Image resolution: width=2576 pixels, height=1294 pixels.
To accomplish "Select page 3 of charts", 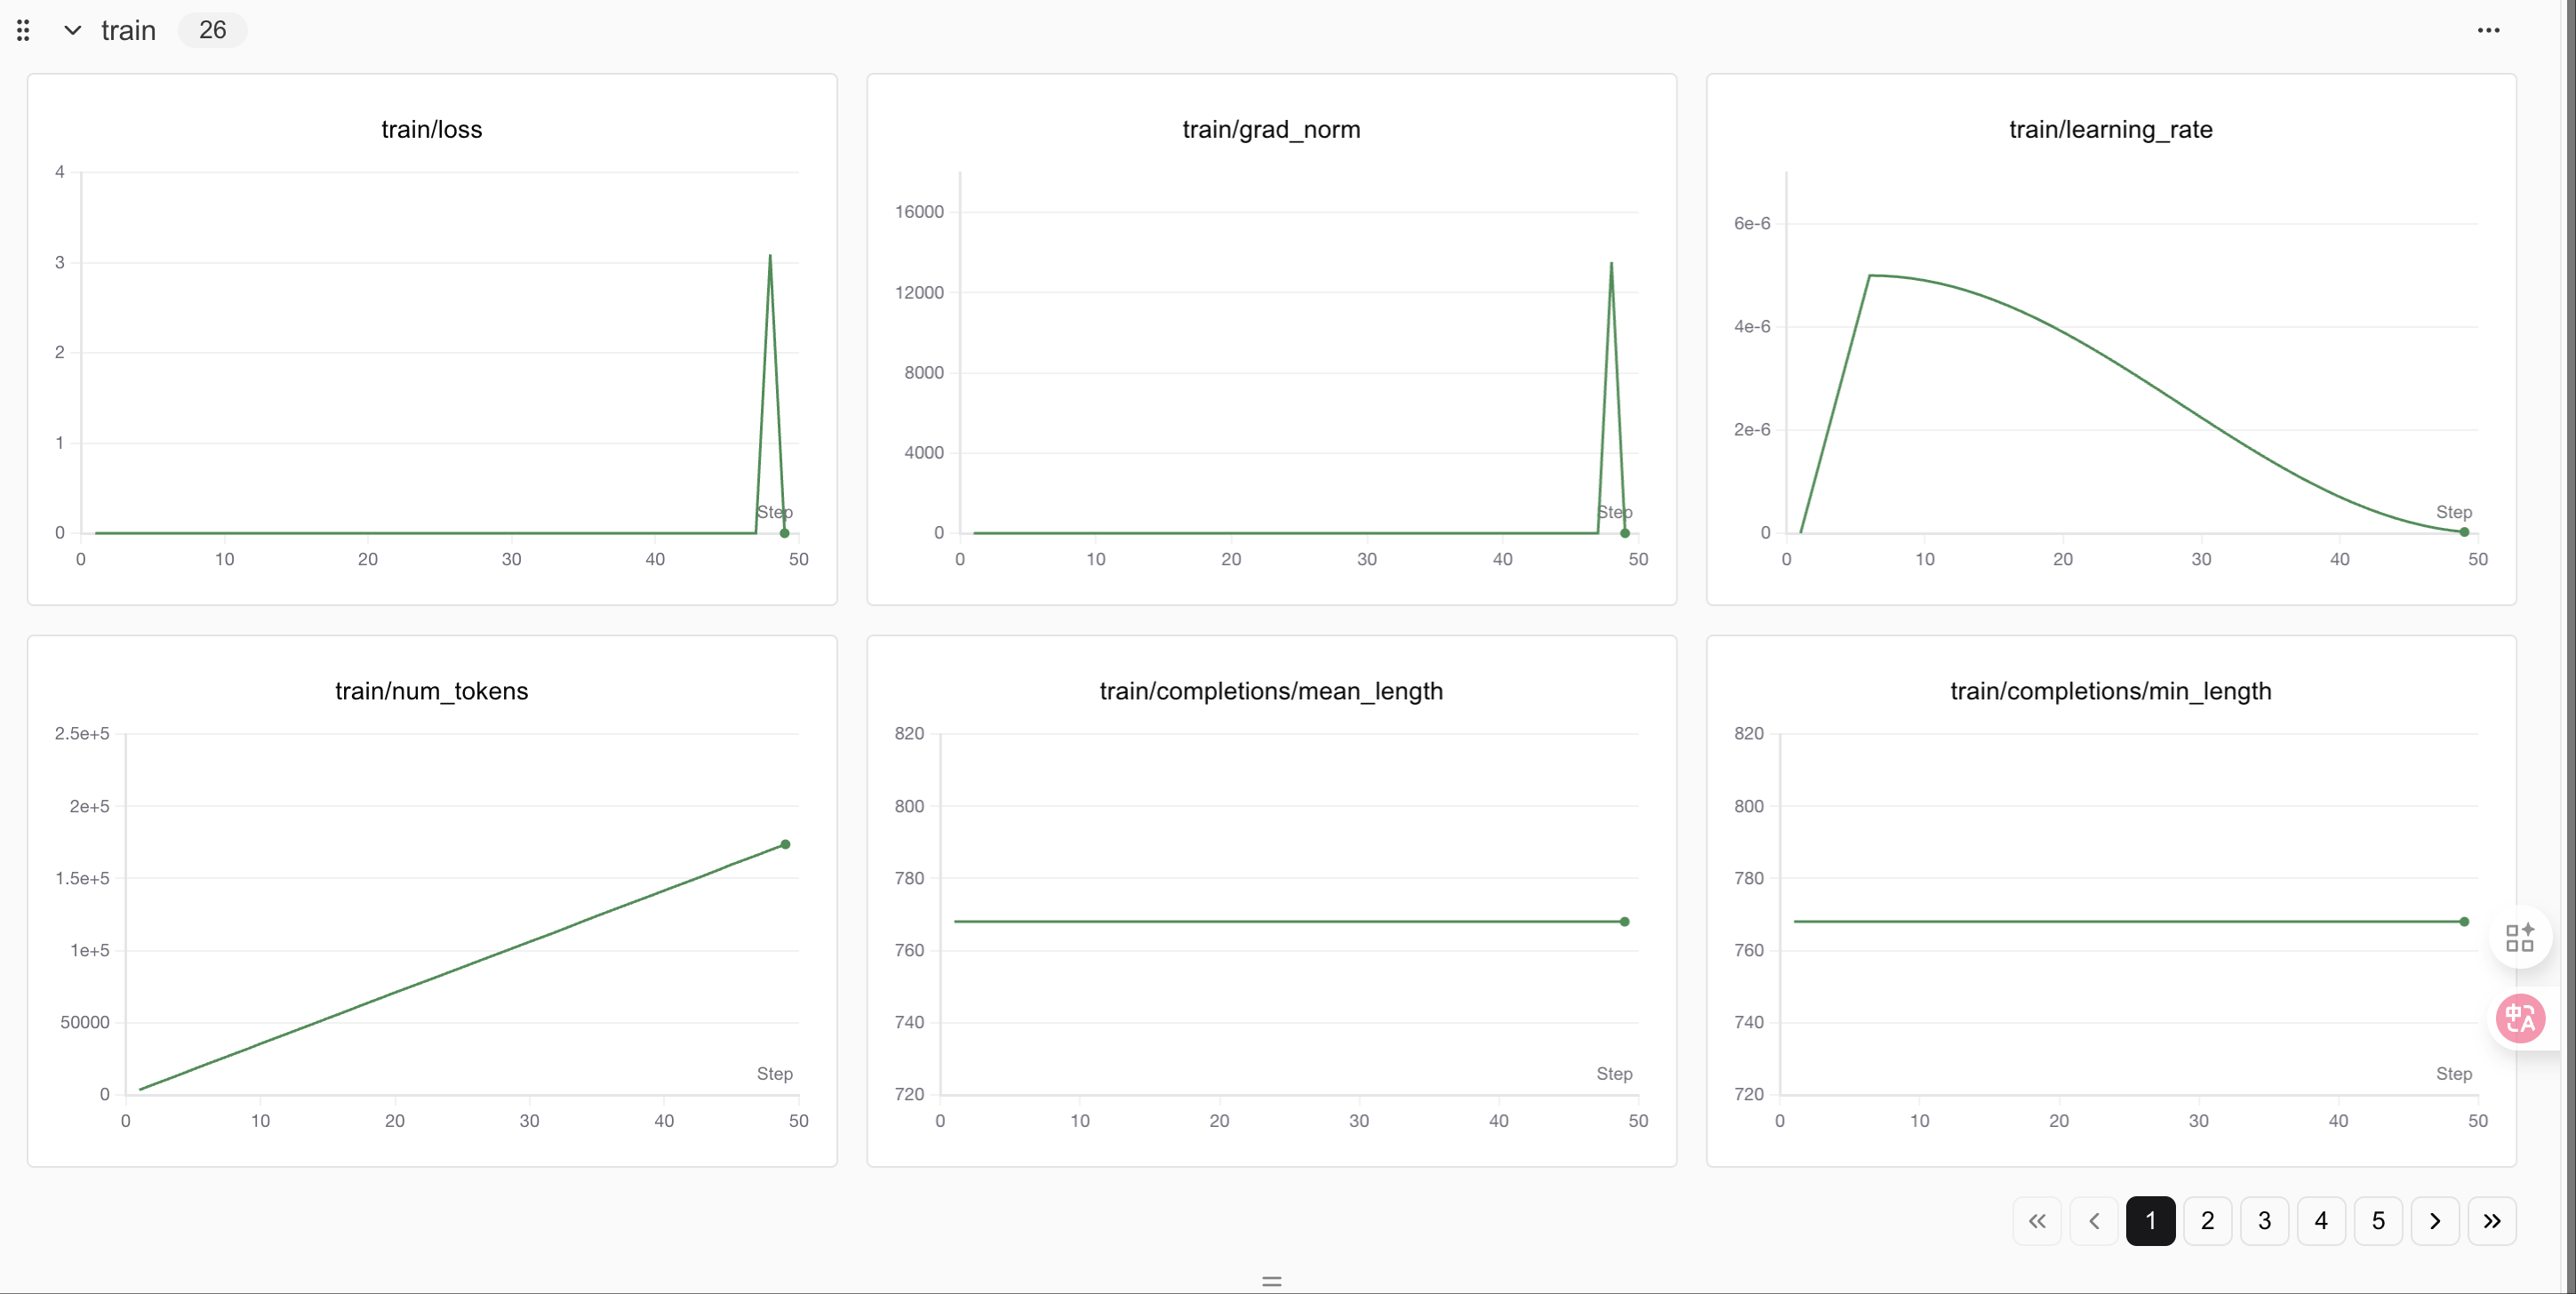I will click(2264, 1220).
